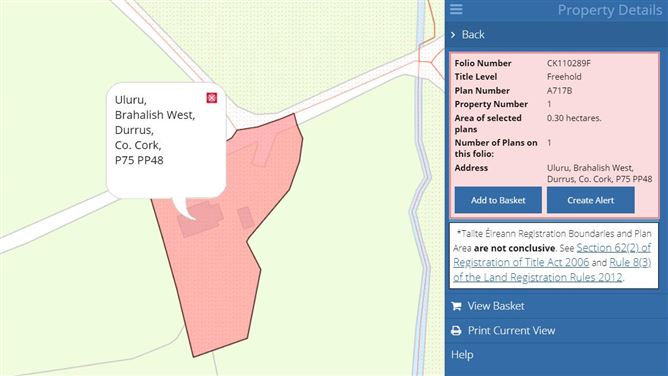Viewport: 668px width, 376px height.
Task: Click the shopping cart basket icon
Action: [456, 306]
